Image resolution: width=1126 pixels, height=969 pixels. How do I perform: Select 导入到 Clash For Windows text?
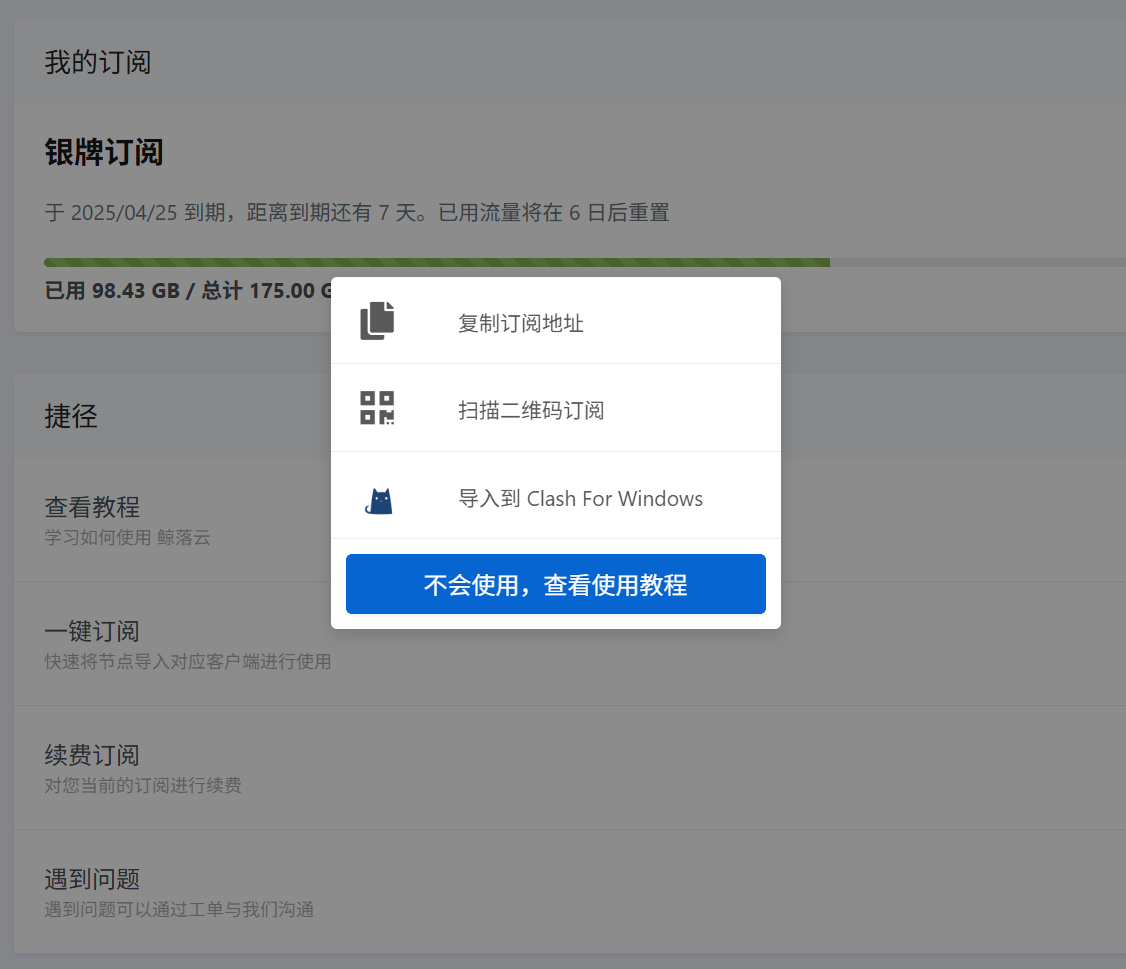click(580, 498)
